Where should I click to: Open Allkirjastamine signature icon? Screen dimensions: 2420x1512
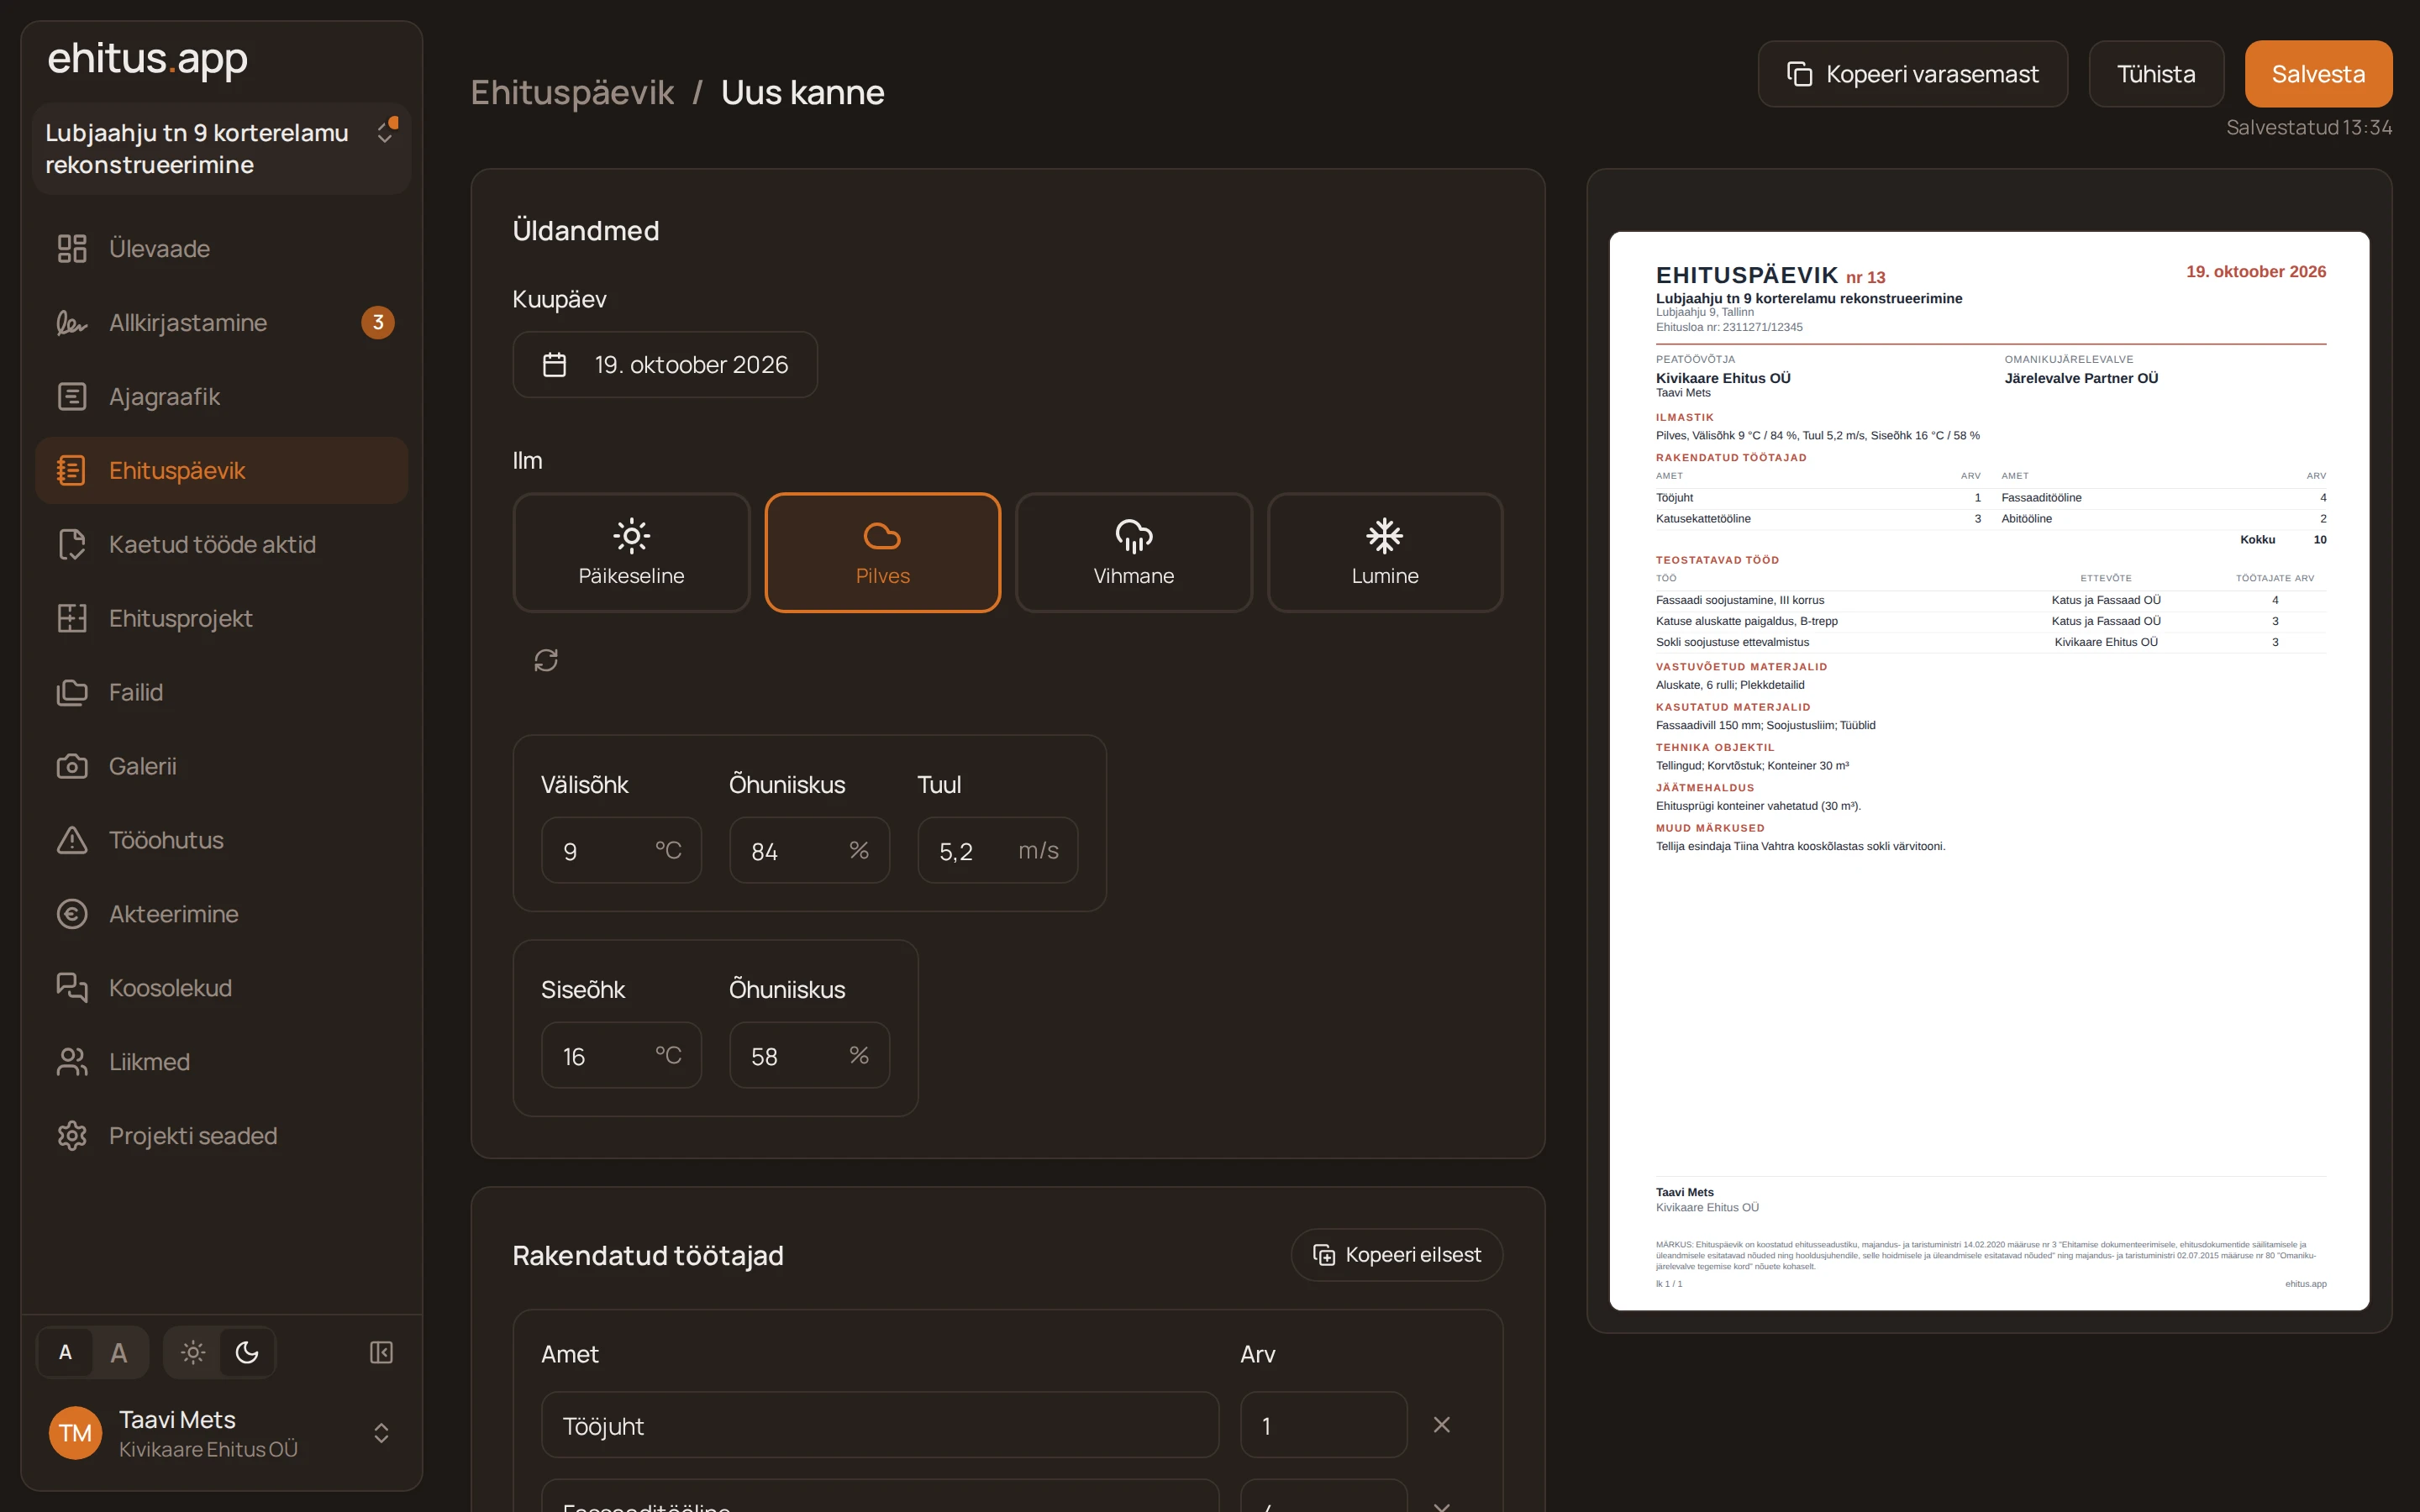[x=72, y=322]
